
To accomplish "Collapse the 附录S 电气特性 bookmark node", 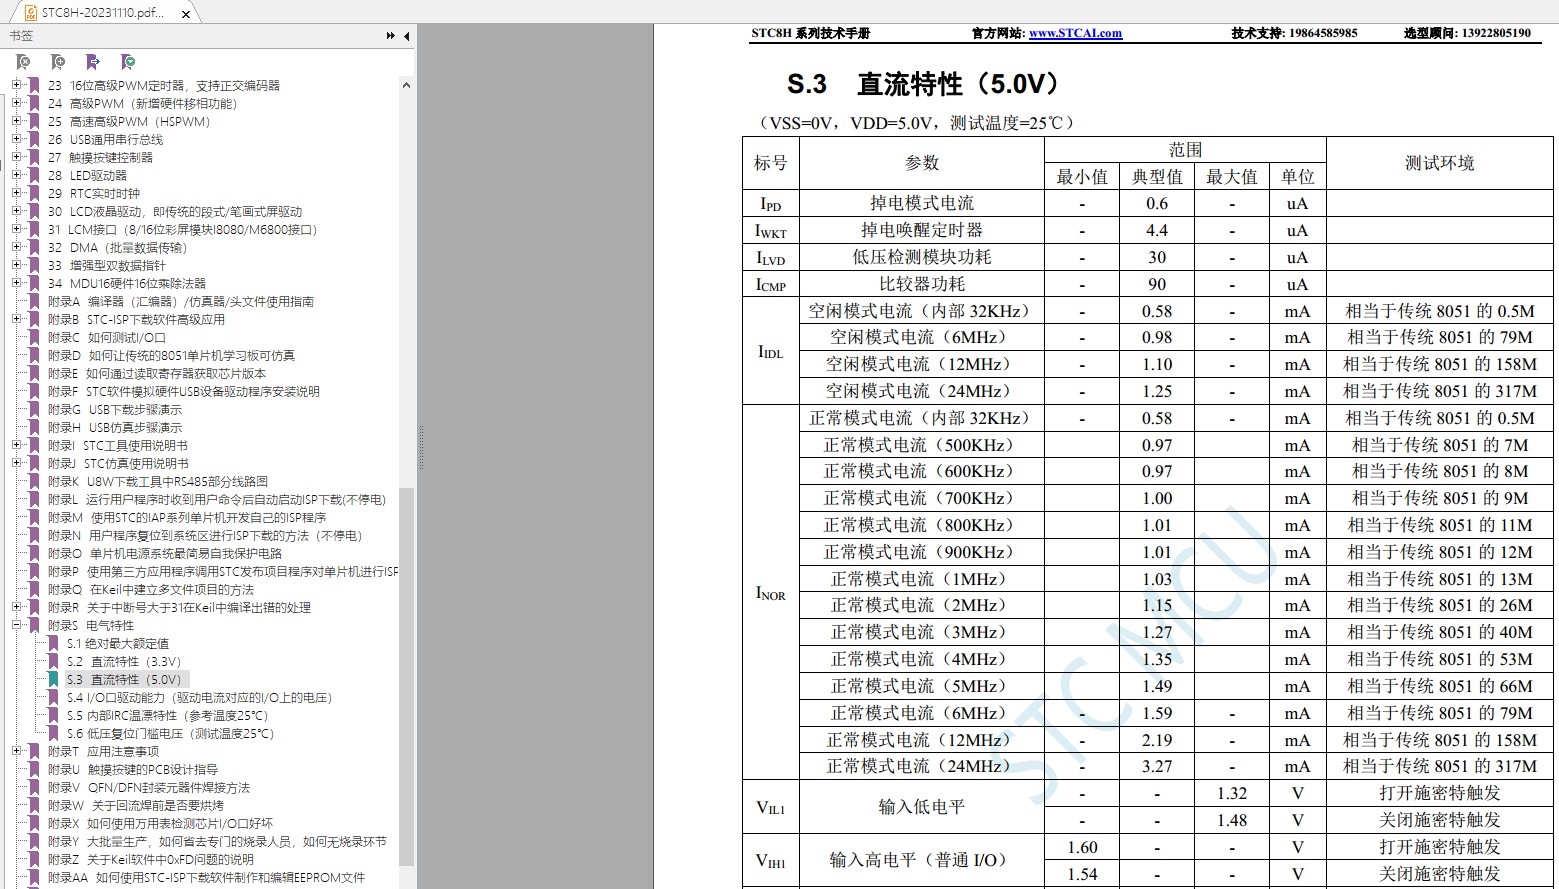I will coord(16,625).
